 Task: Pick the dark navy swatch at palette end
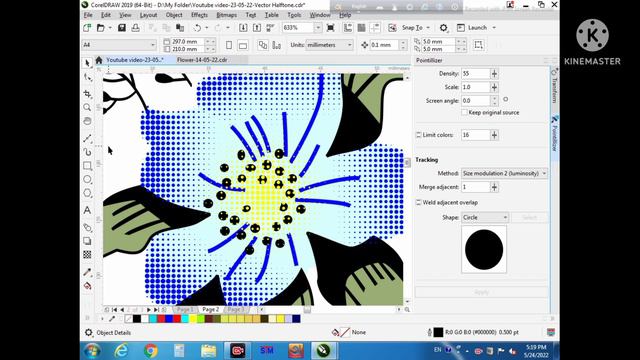(297, 319)
